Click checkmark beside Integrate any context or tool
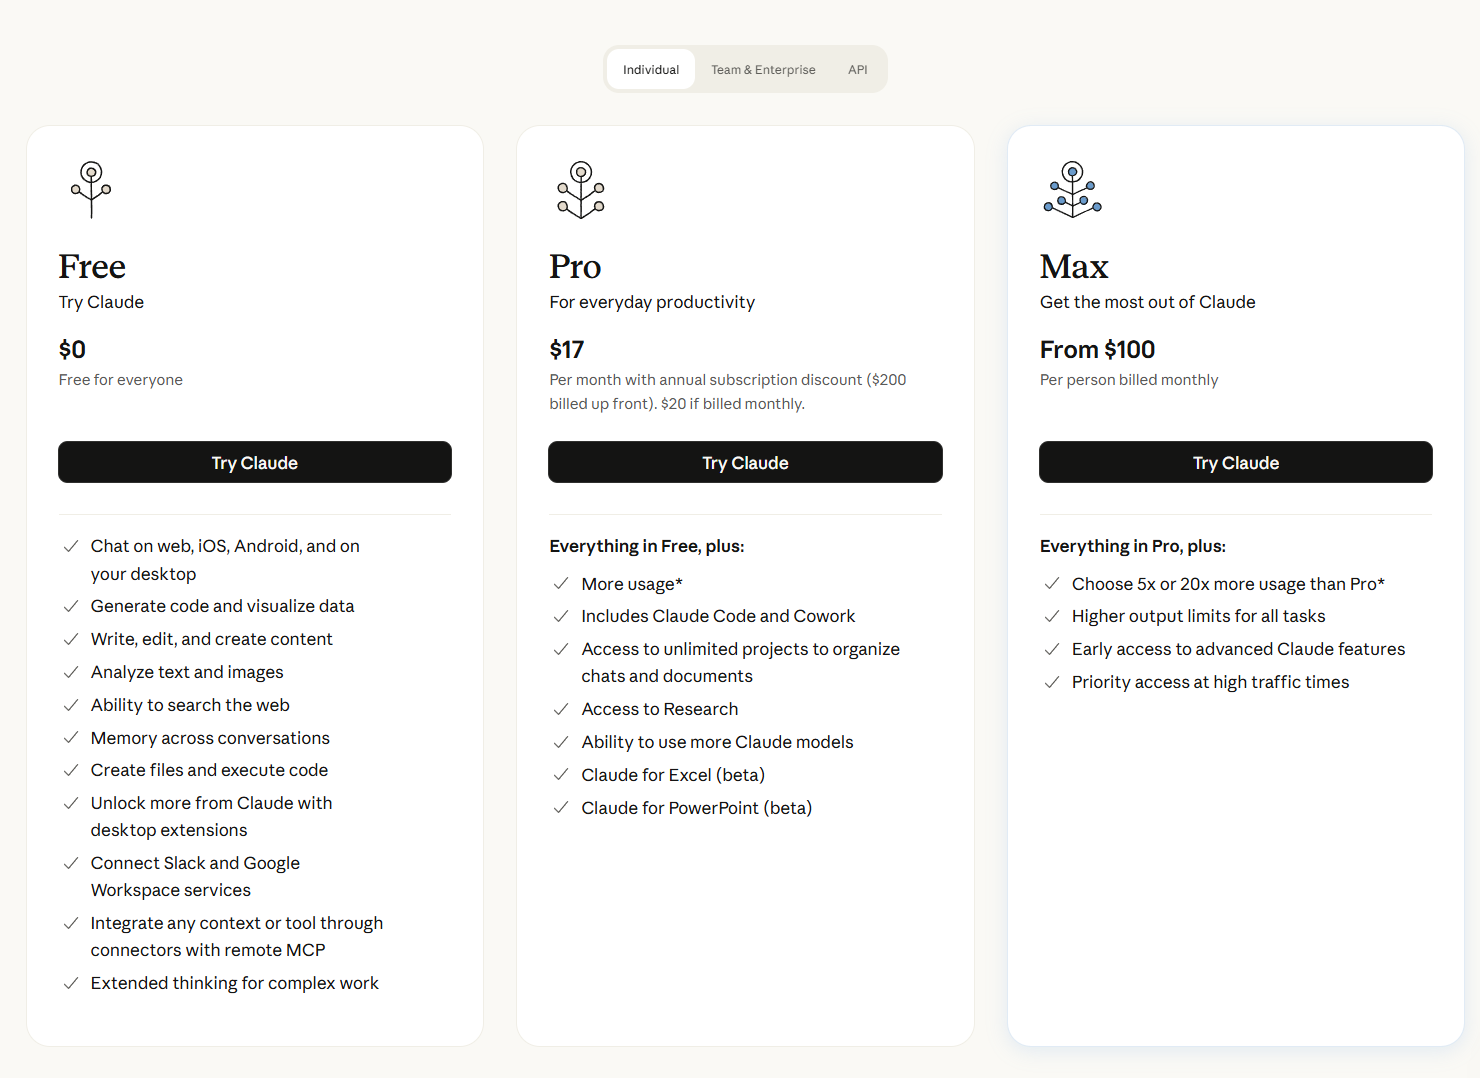Viewport: 1480px width, 1078px height. tap(71, 923)
